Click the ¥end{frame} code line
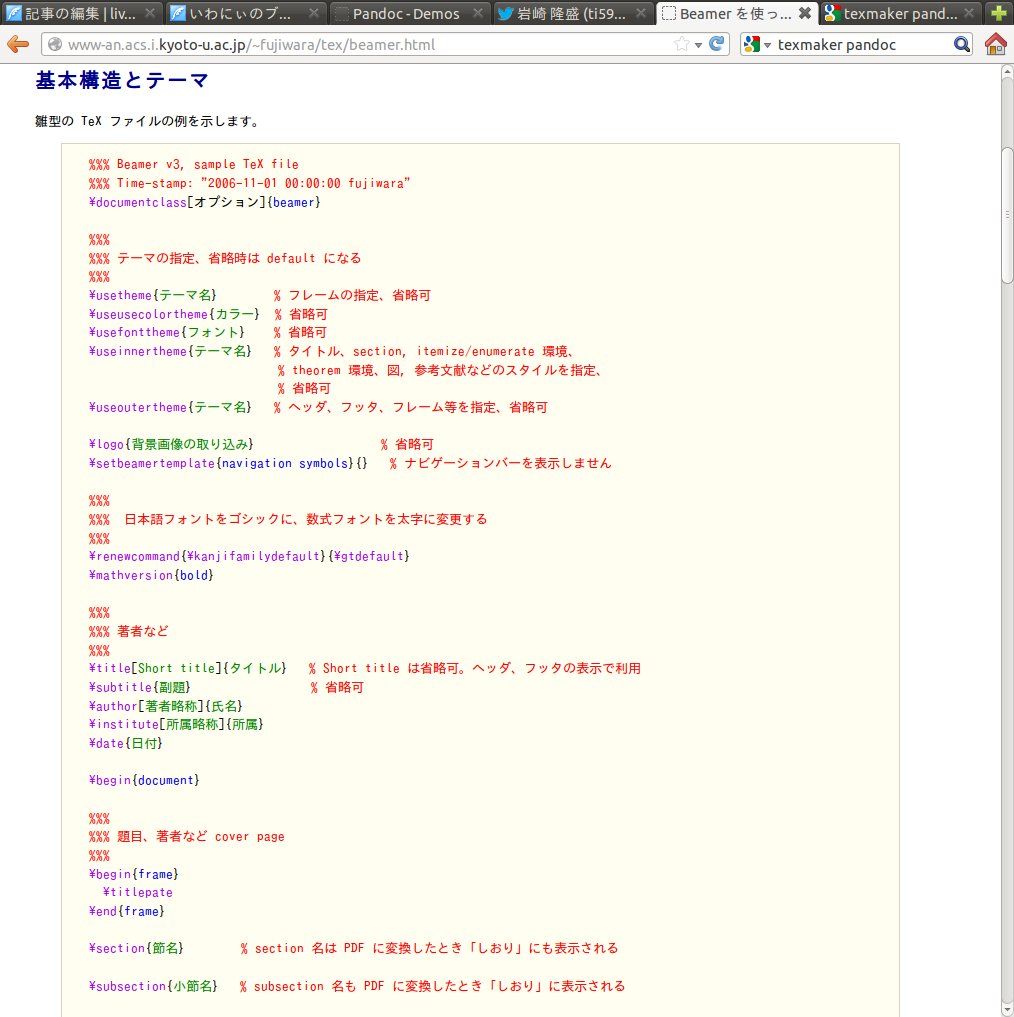Viewport: 1014px width, 1017px height. pyautogui.click(x=127, y=911)
